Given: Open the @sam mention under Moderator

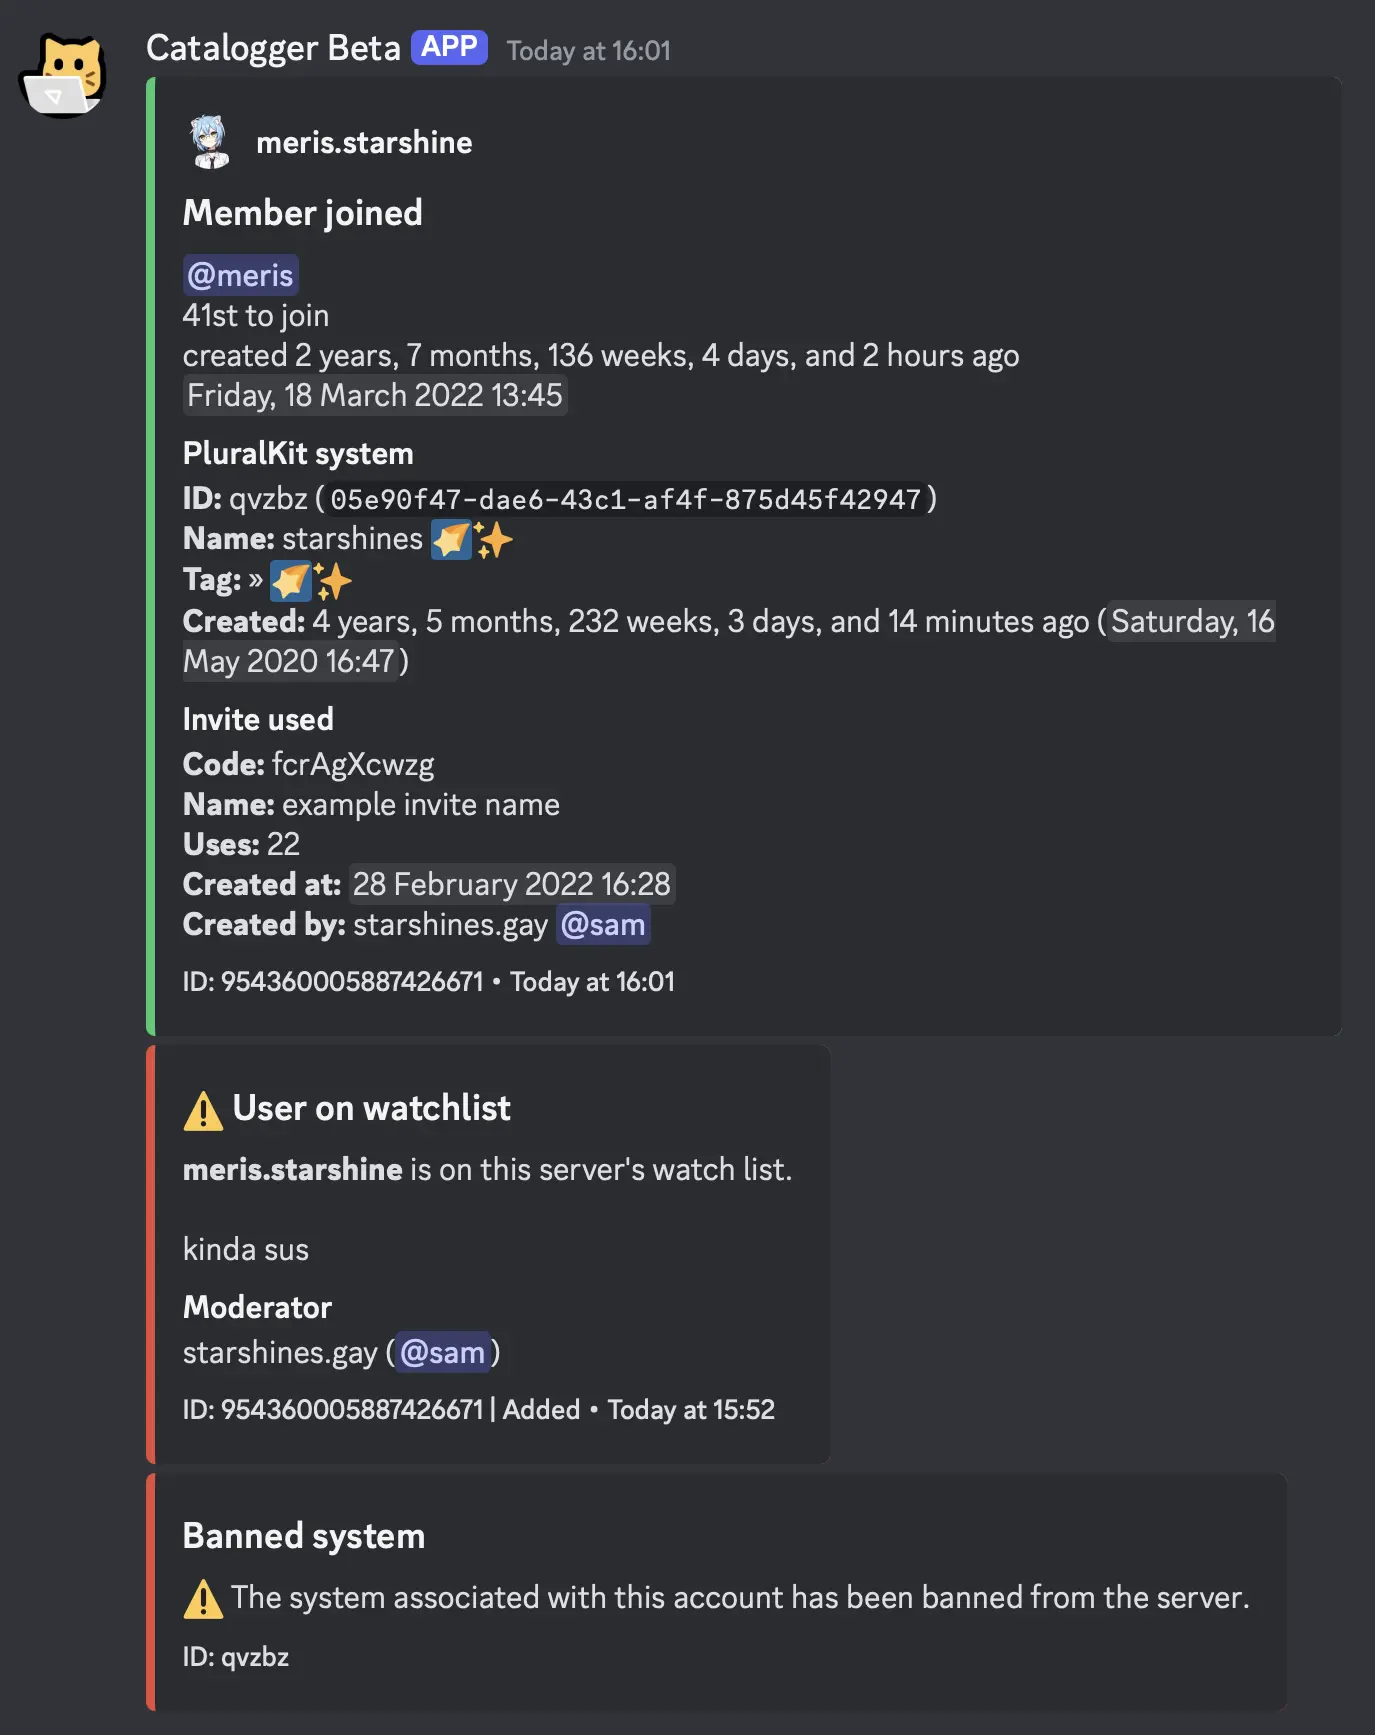Looking at the screenshot, I should pyautogui.click(x=443, y=1353).
